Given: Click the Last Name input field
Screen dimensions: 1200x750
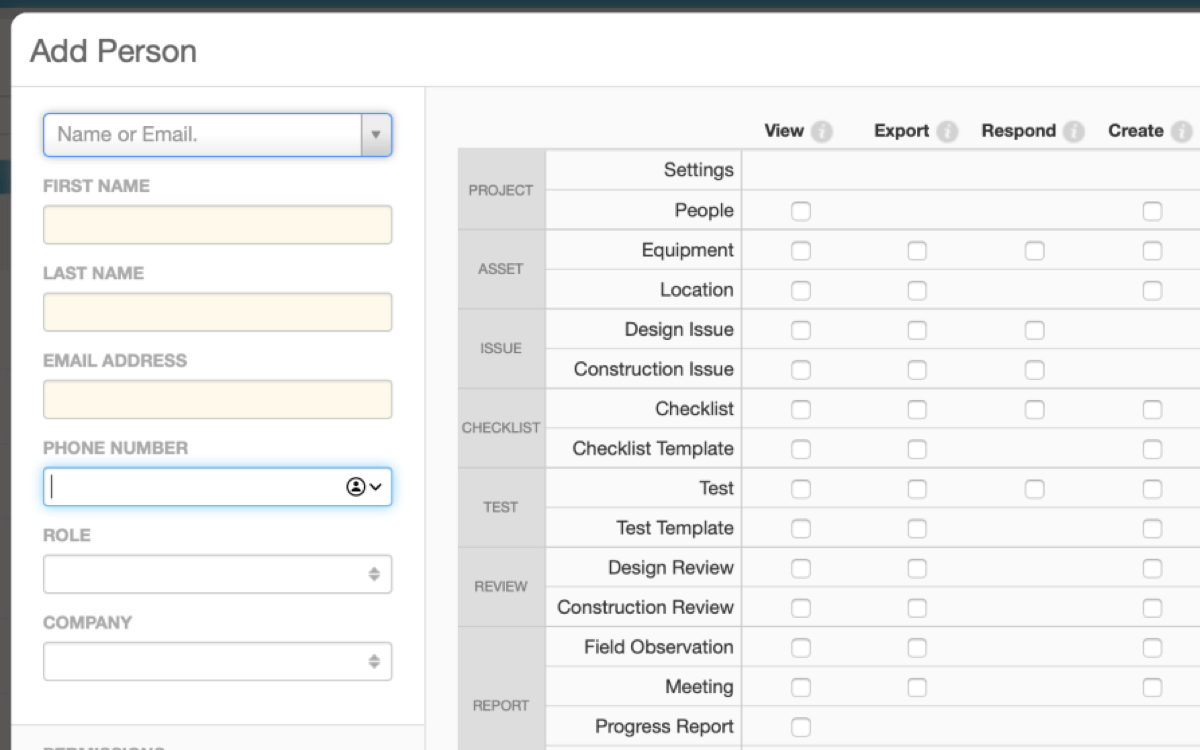Looking at the screenshot, I should coord(217,312).
